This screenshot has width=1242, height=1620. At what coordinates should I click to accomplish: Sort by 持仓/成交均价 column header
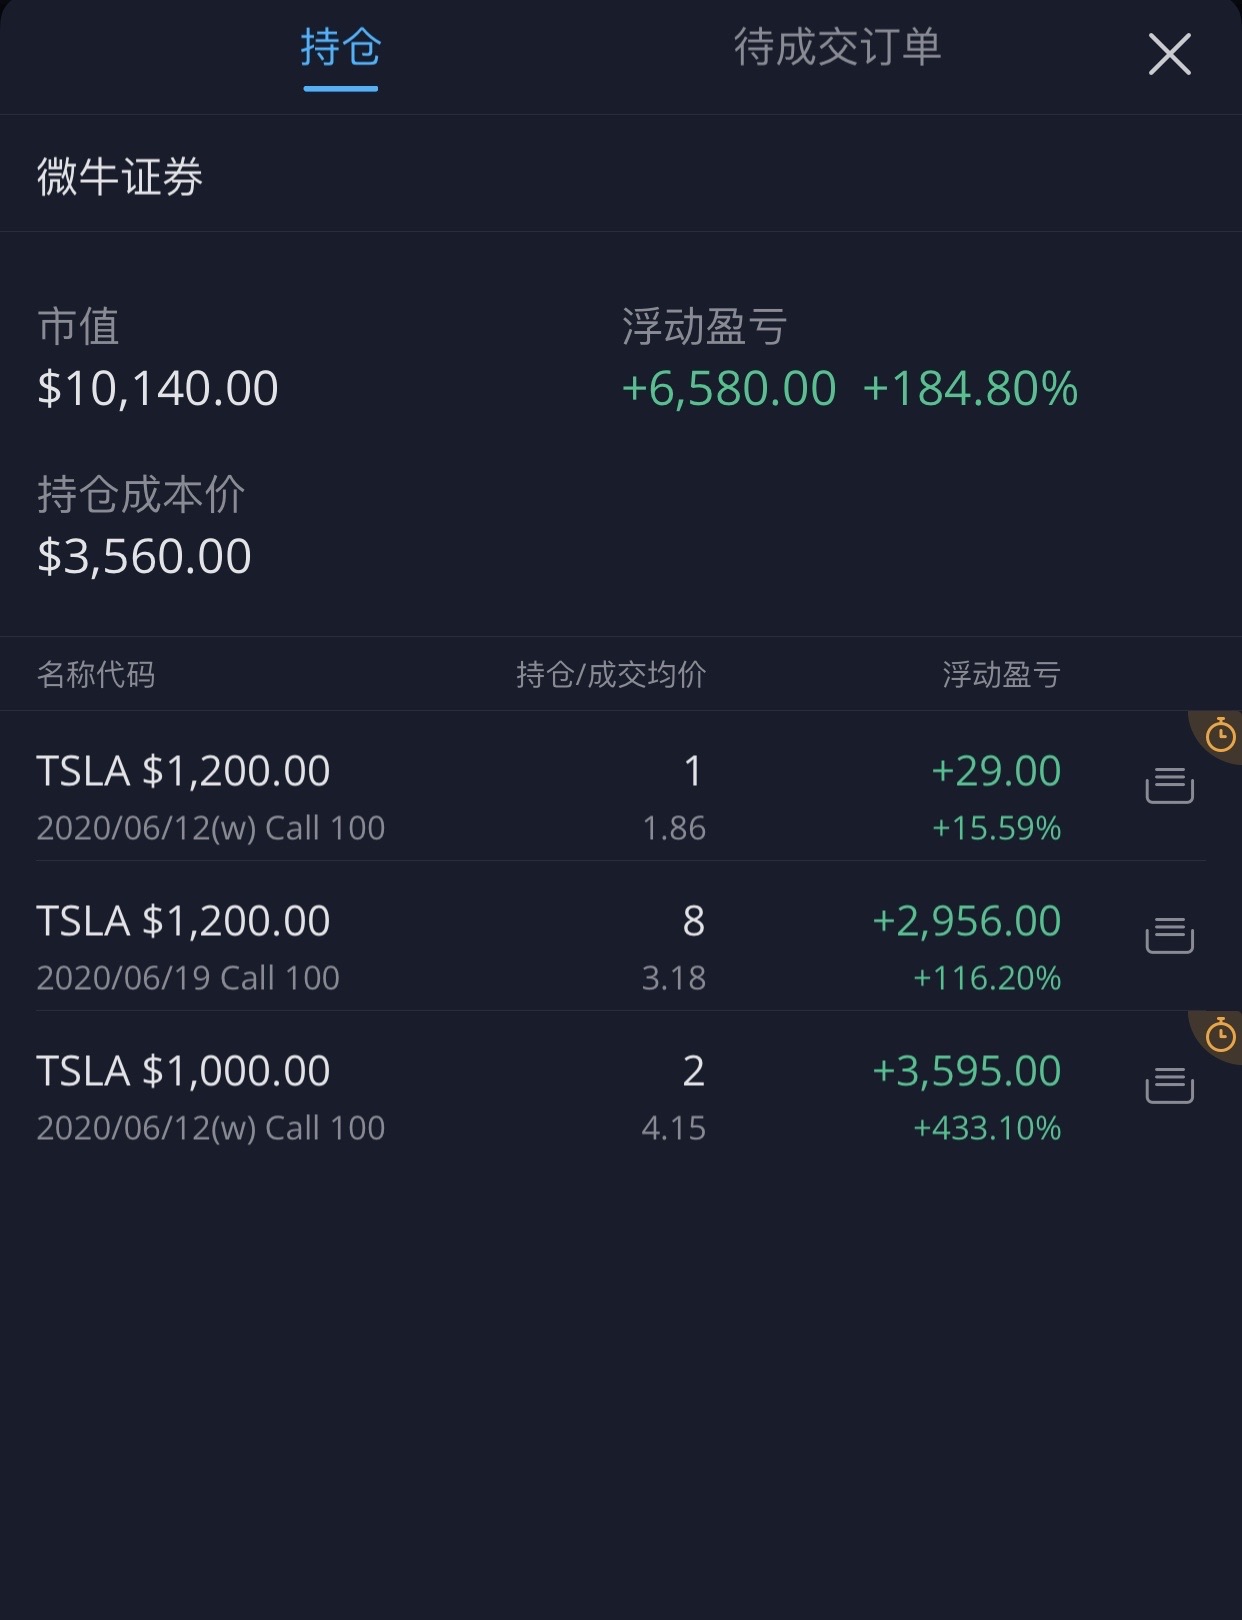coord(611,674)
